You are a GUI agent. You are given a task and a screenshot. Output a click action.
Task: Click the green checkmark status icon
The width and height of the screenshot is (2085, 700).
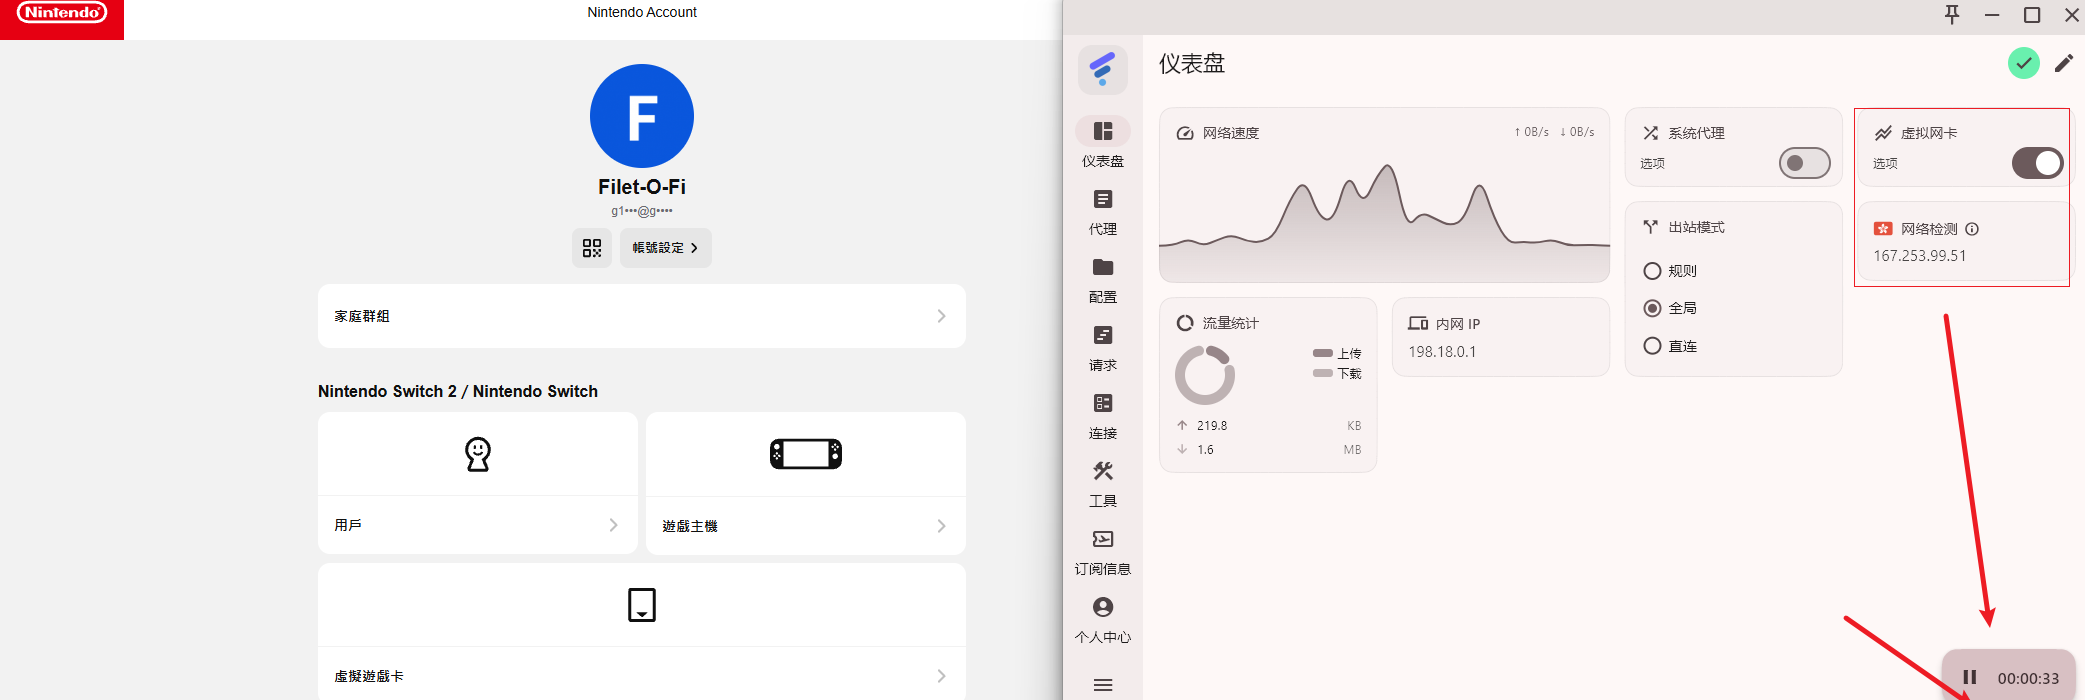click(x=2023, y=64)
